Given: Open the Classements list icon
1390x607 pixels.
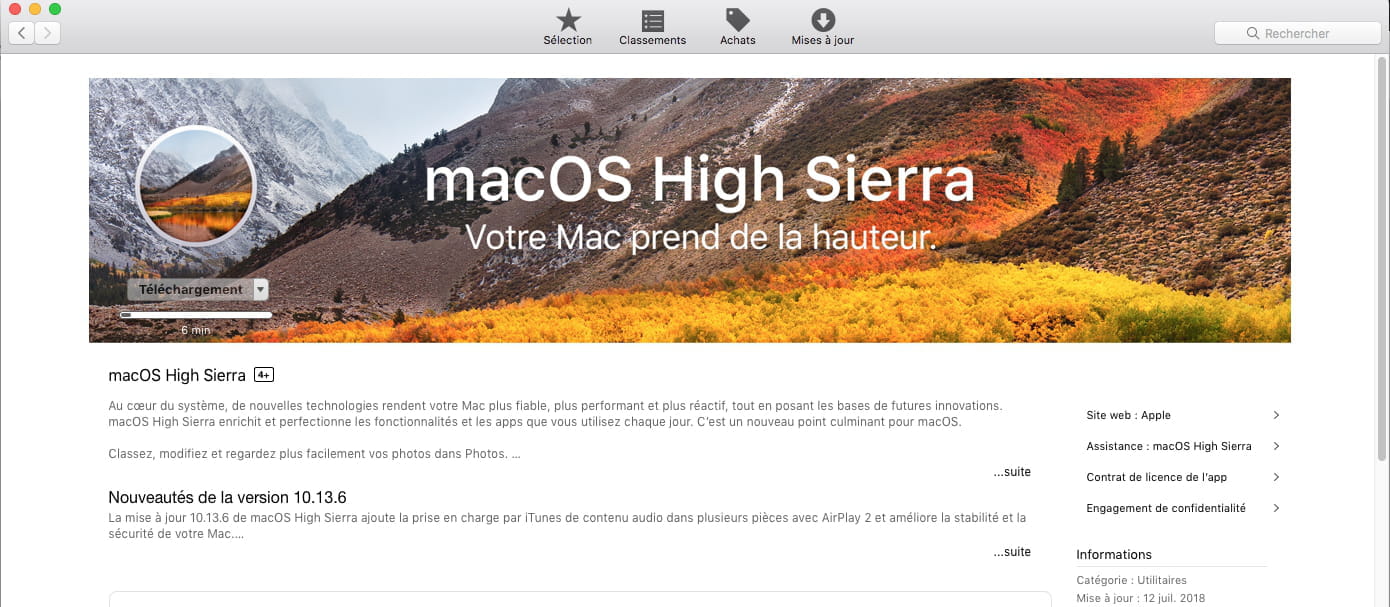Looking at the screenshot, I should click(x=653, y=20).
